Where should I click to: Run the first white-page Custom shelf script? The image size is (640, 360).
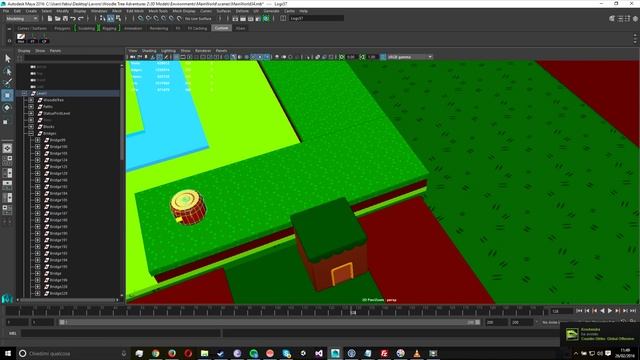[21, 38]
